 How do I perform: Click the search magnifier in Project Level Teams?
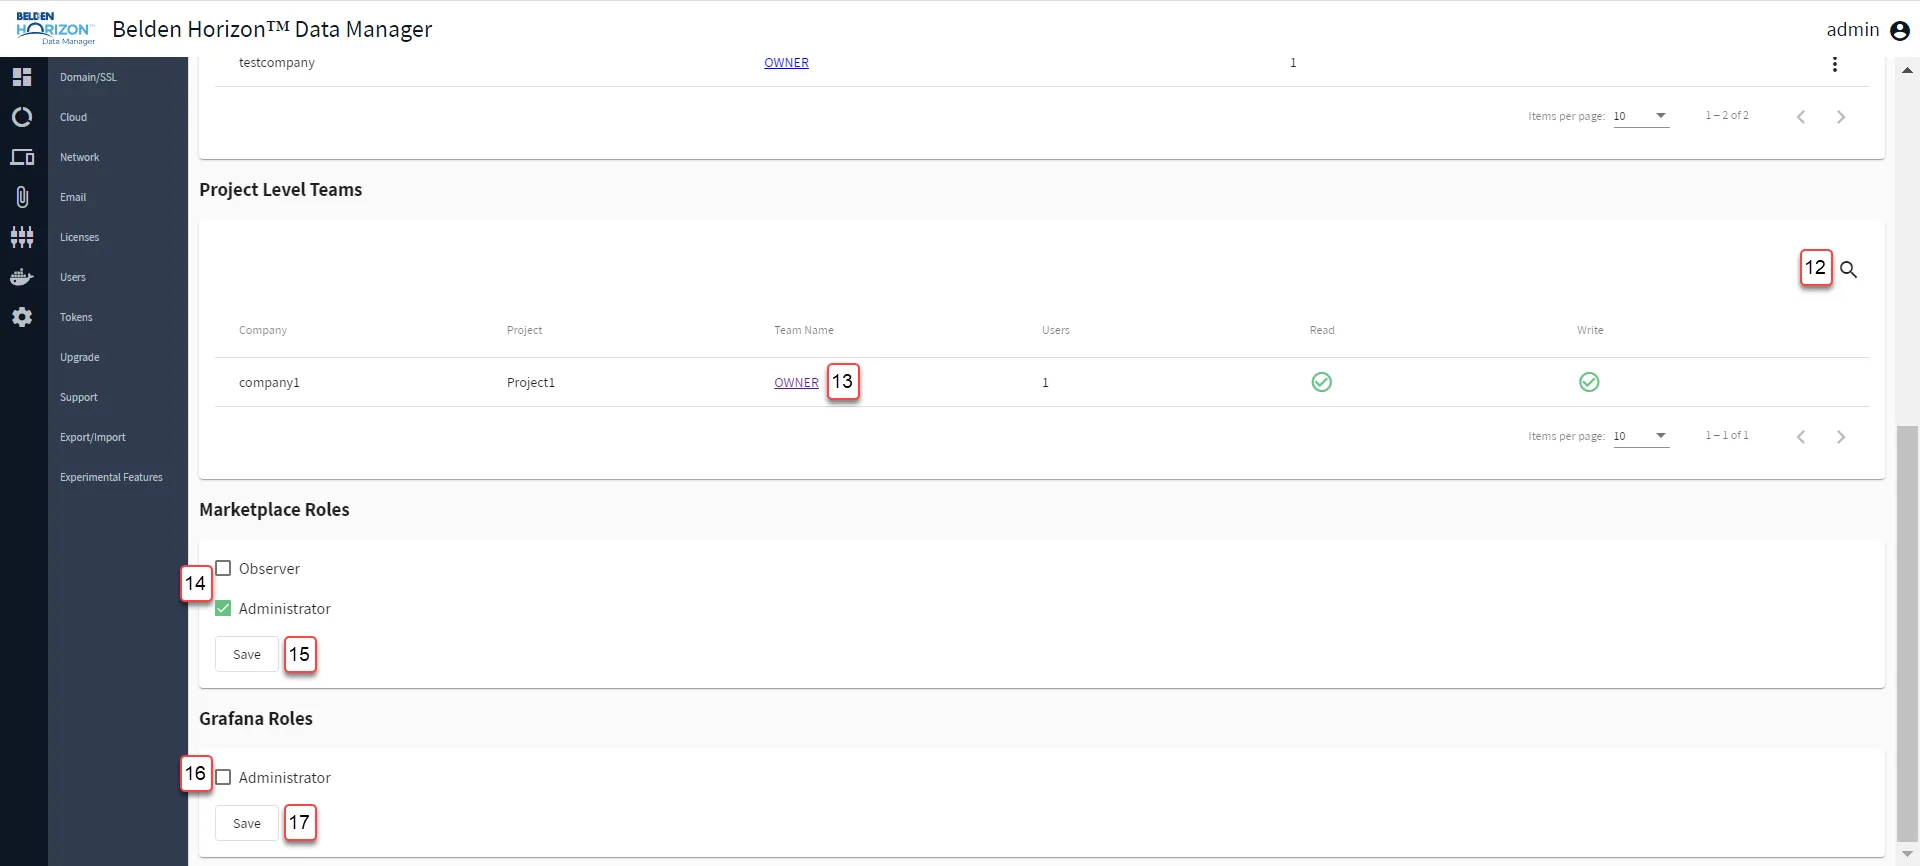[x=1849, y=270]
